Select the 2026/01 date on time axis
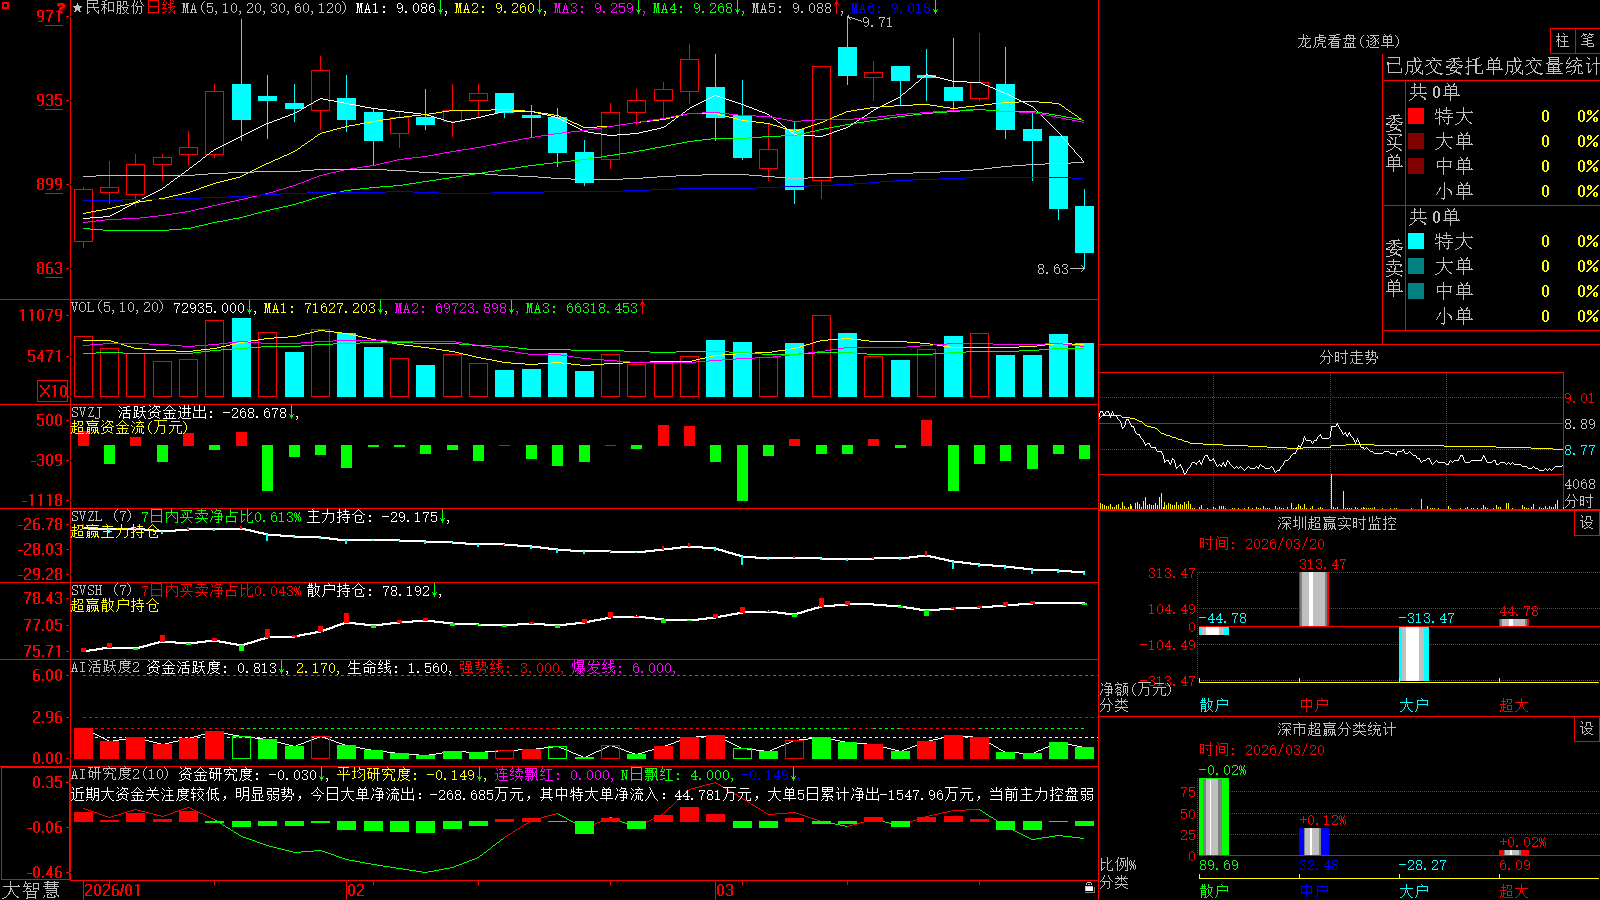This screenshot has height=900, width=1600. [112, 890]
